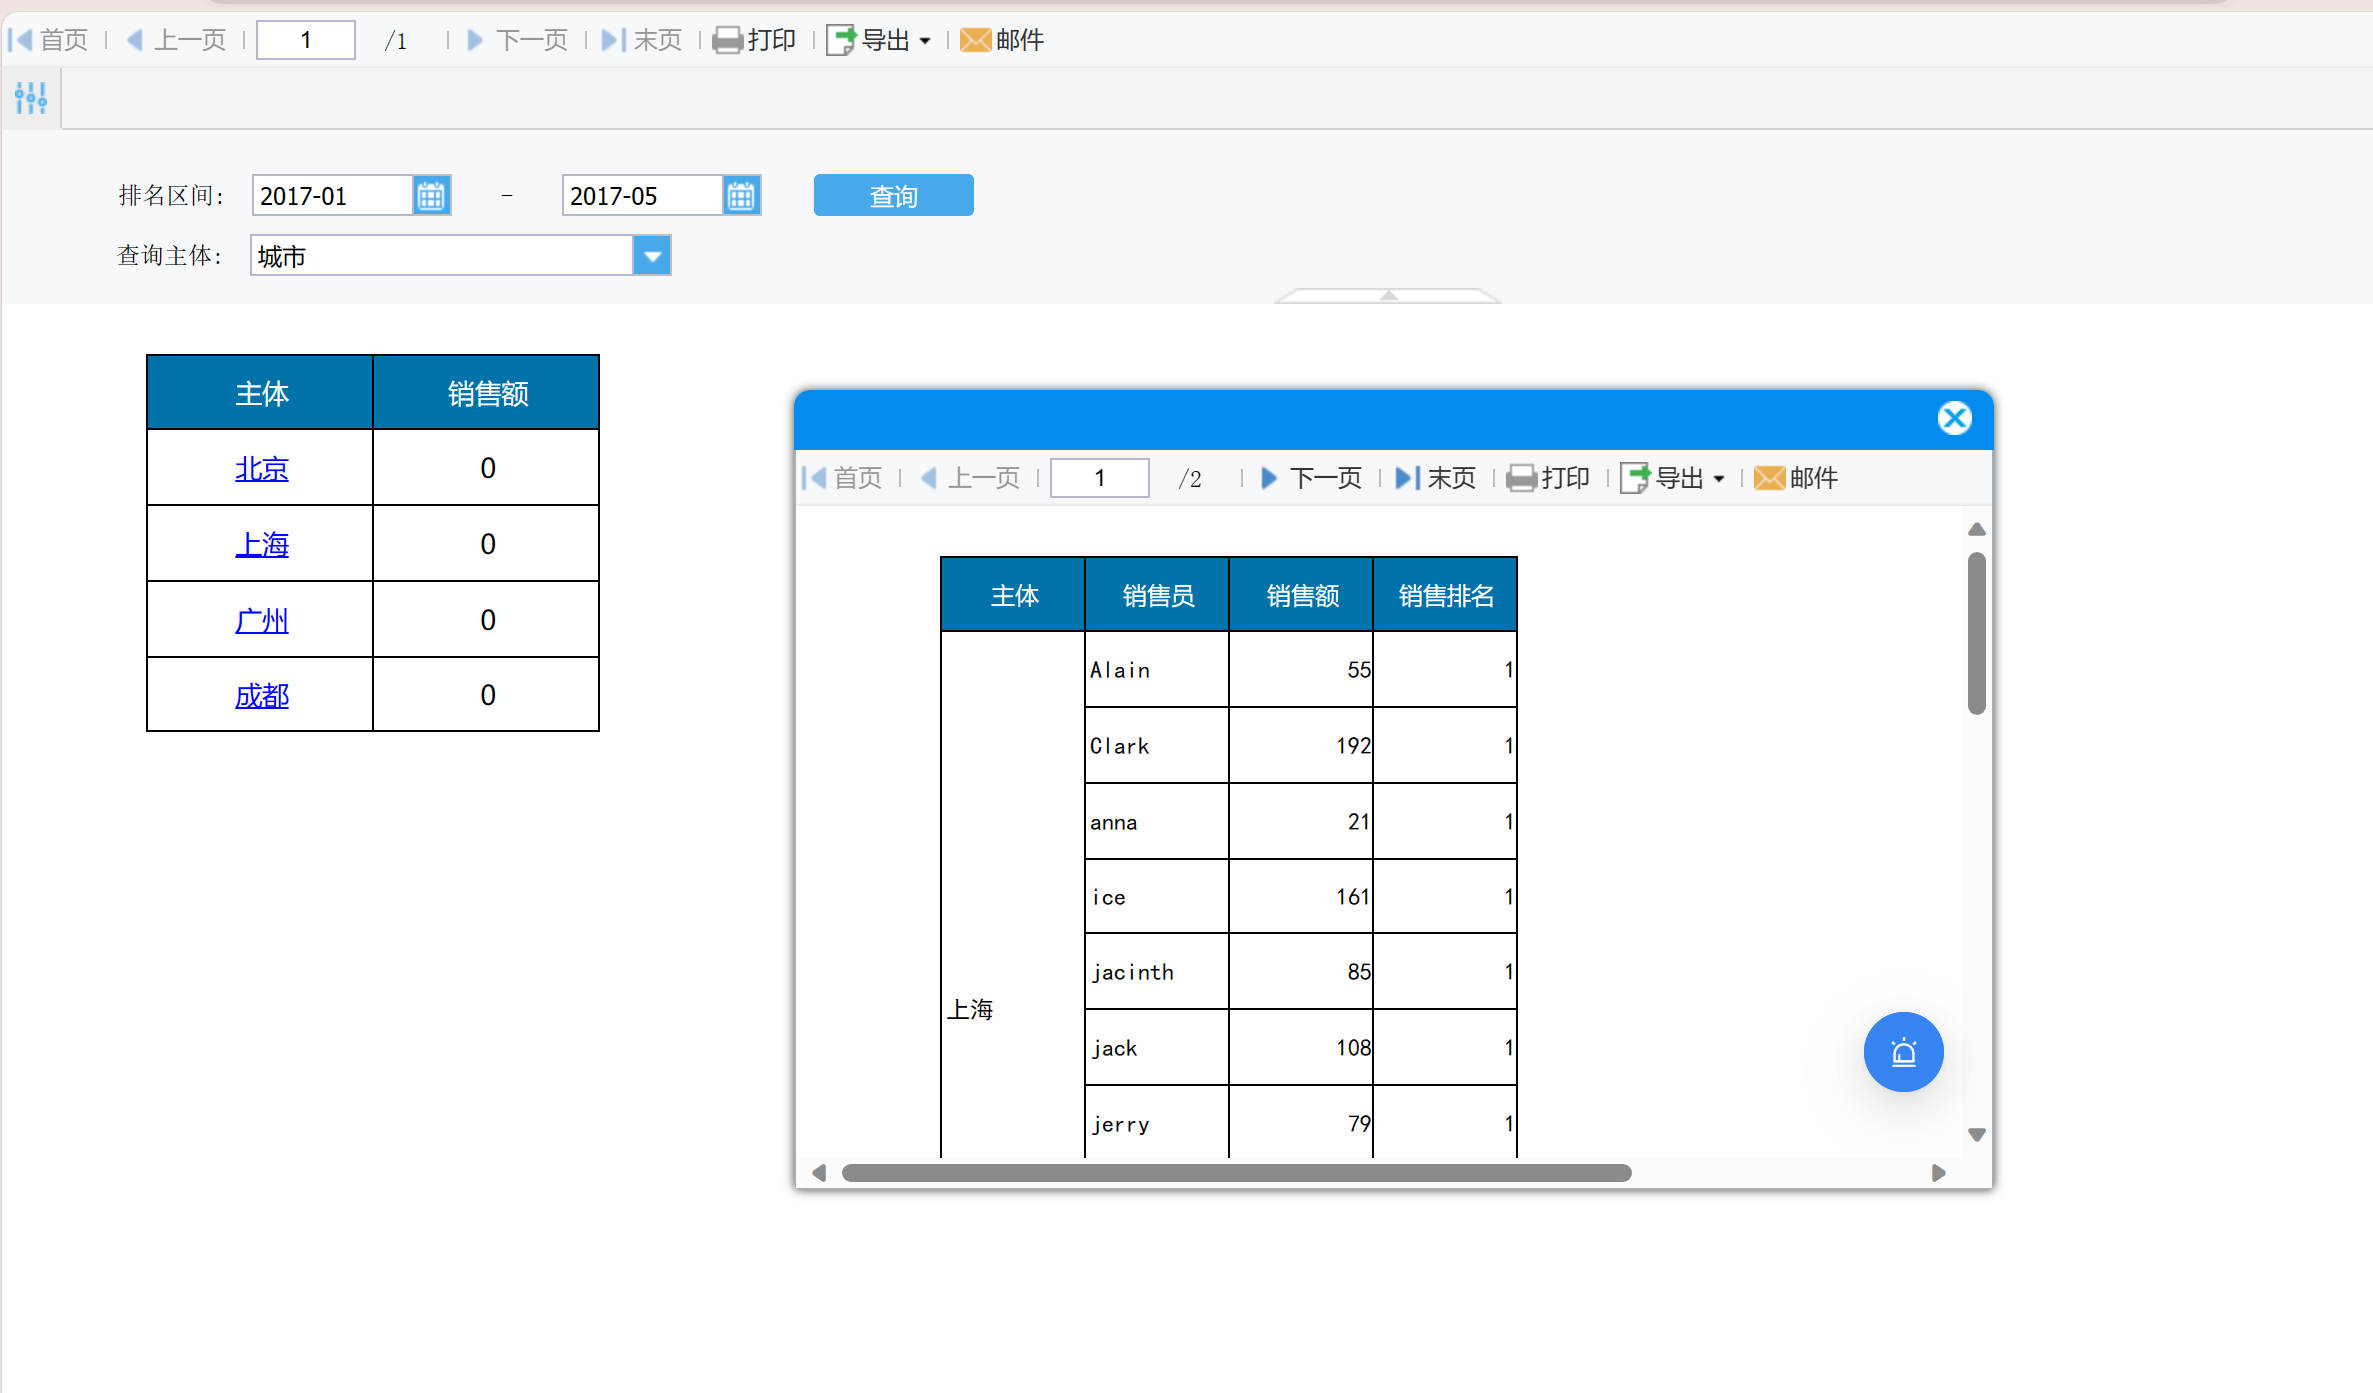Open the end date calendar picker icon
Image resolution: width=2373 pixels, height=1393 pixels.
pos(741,195)
